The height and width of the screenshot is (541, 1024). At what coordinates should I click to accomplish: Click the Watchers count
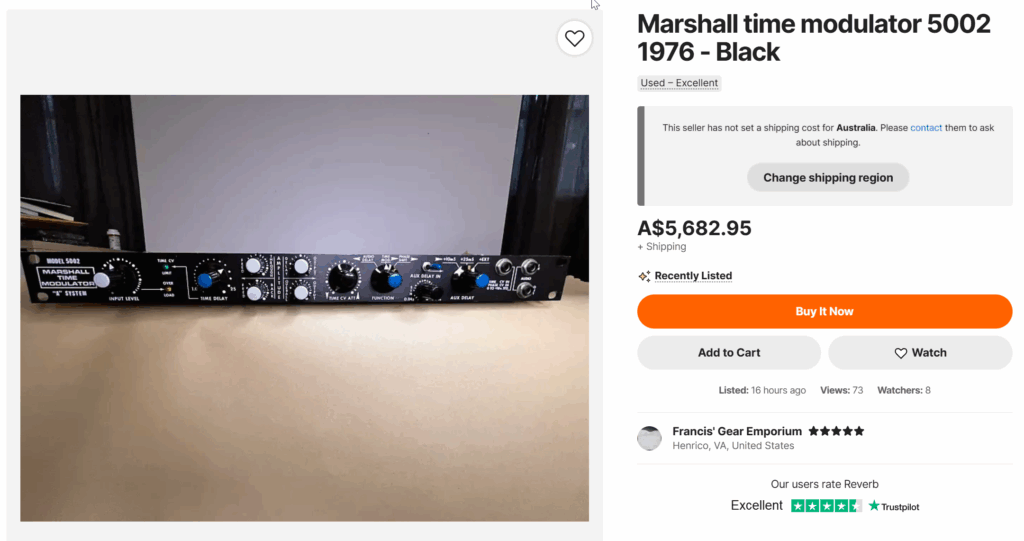(903, 390)
